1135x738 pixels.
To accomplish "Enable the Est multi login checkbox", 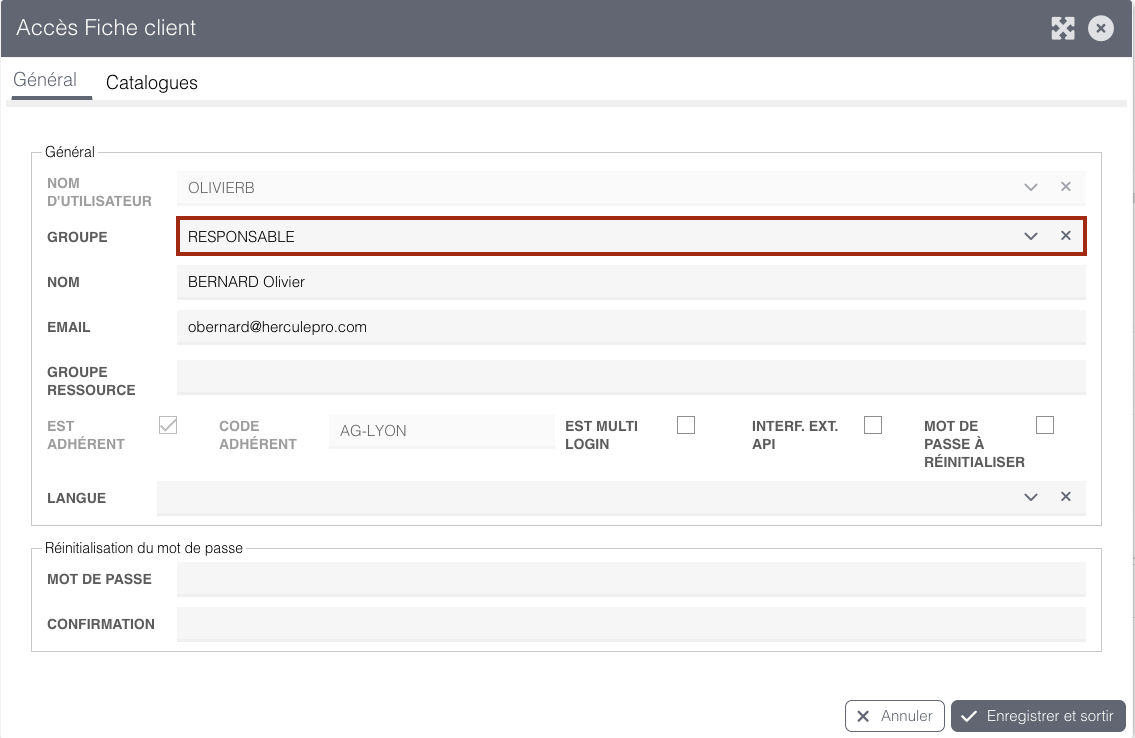I will click(685, 425).
